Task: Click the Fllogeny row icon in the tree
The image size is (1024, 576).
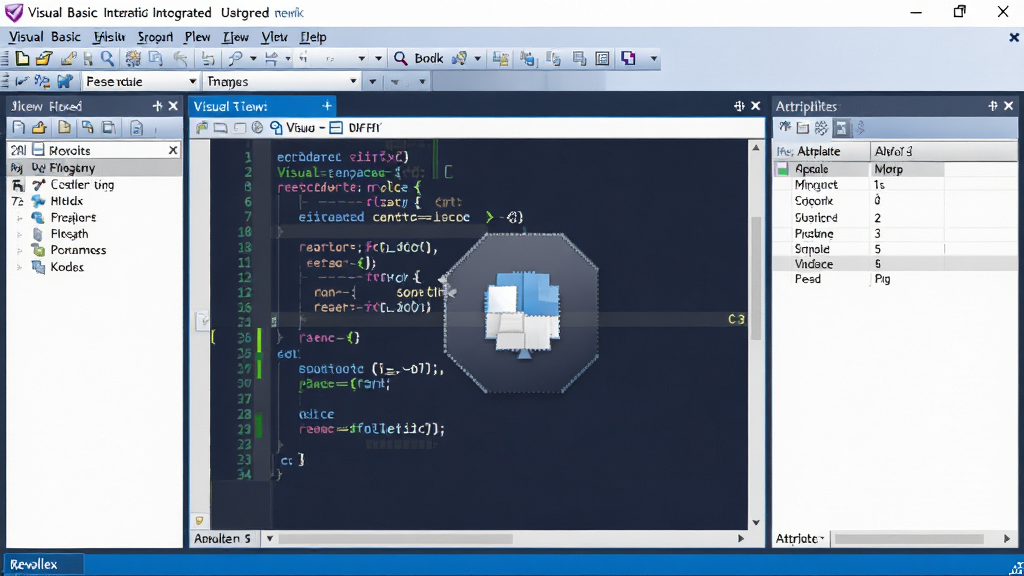Action: coord(38,168)
